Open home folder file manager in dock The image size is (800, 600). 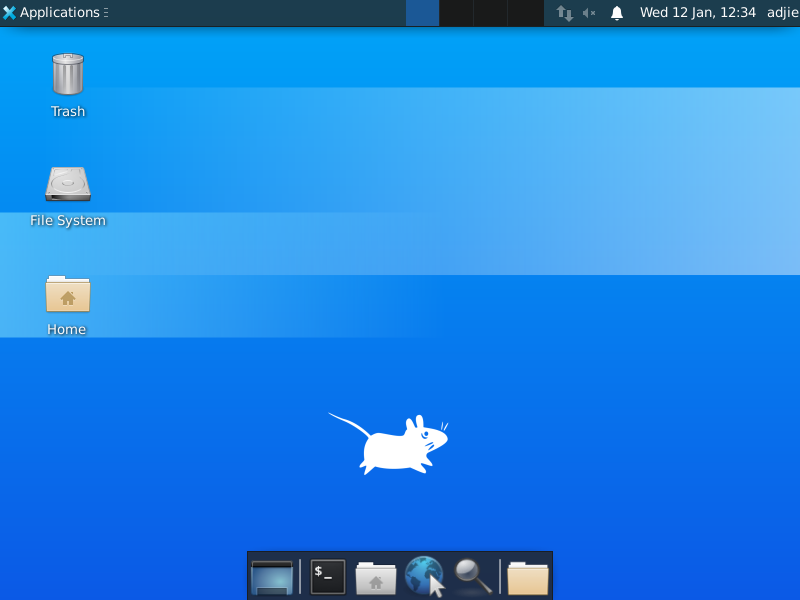(x=376, y=578)
